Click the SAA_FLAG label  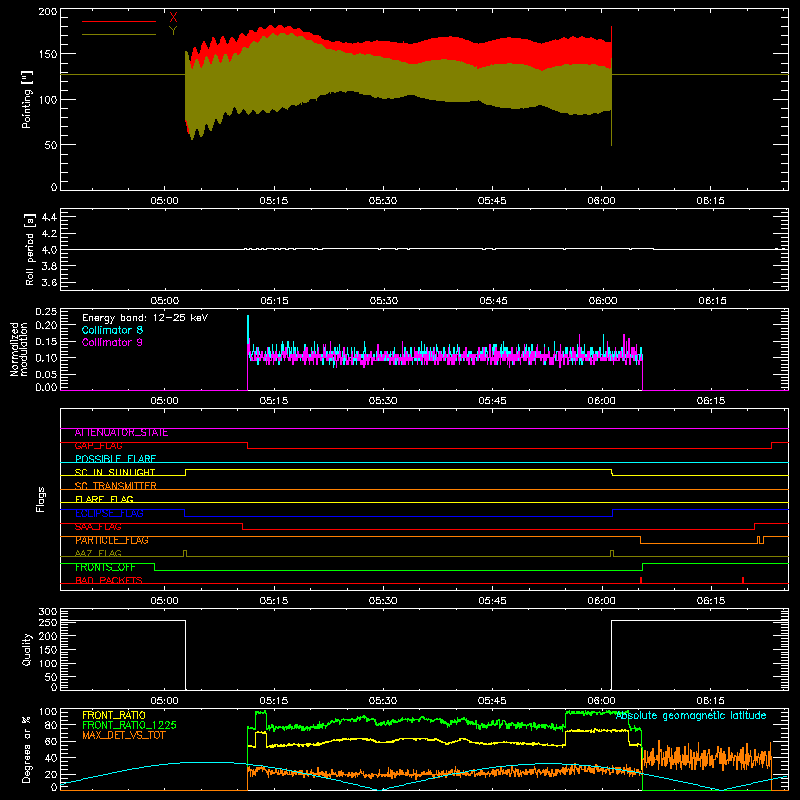pyautogui.click(x=98, y=527)
